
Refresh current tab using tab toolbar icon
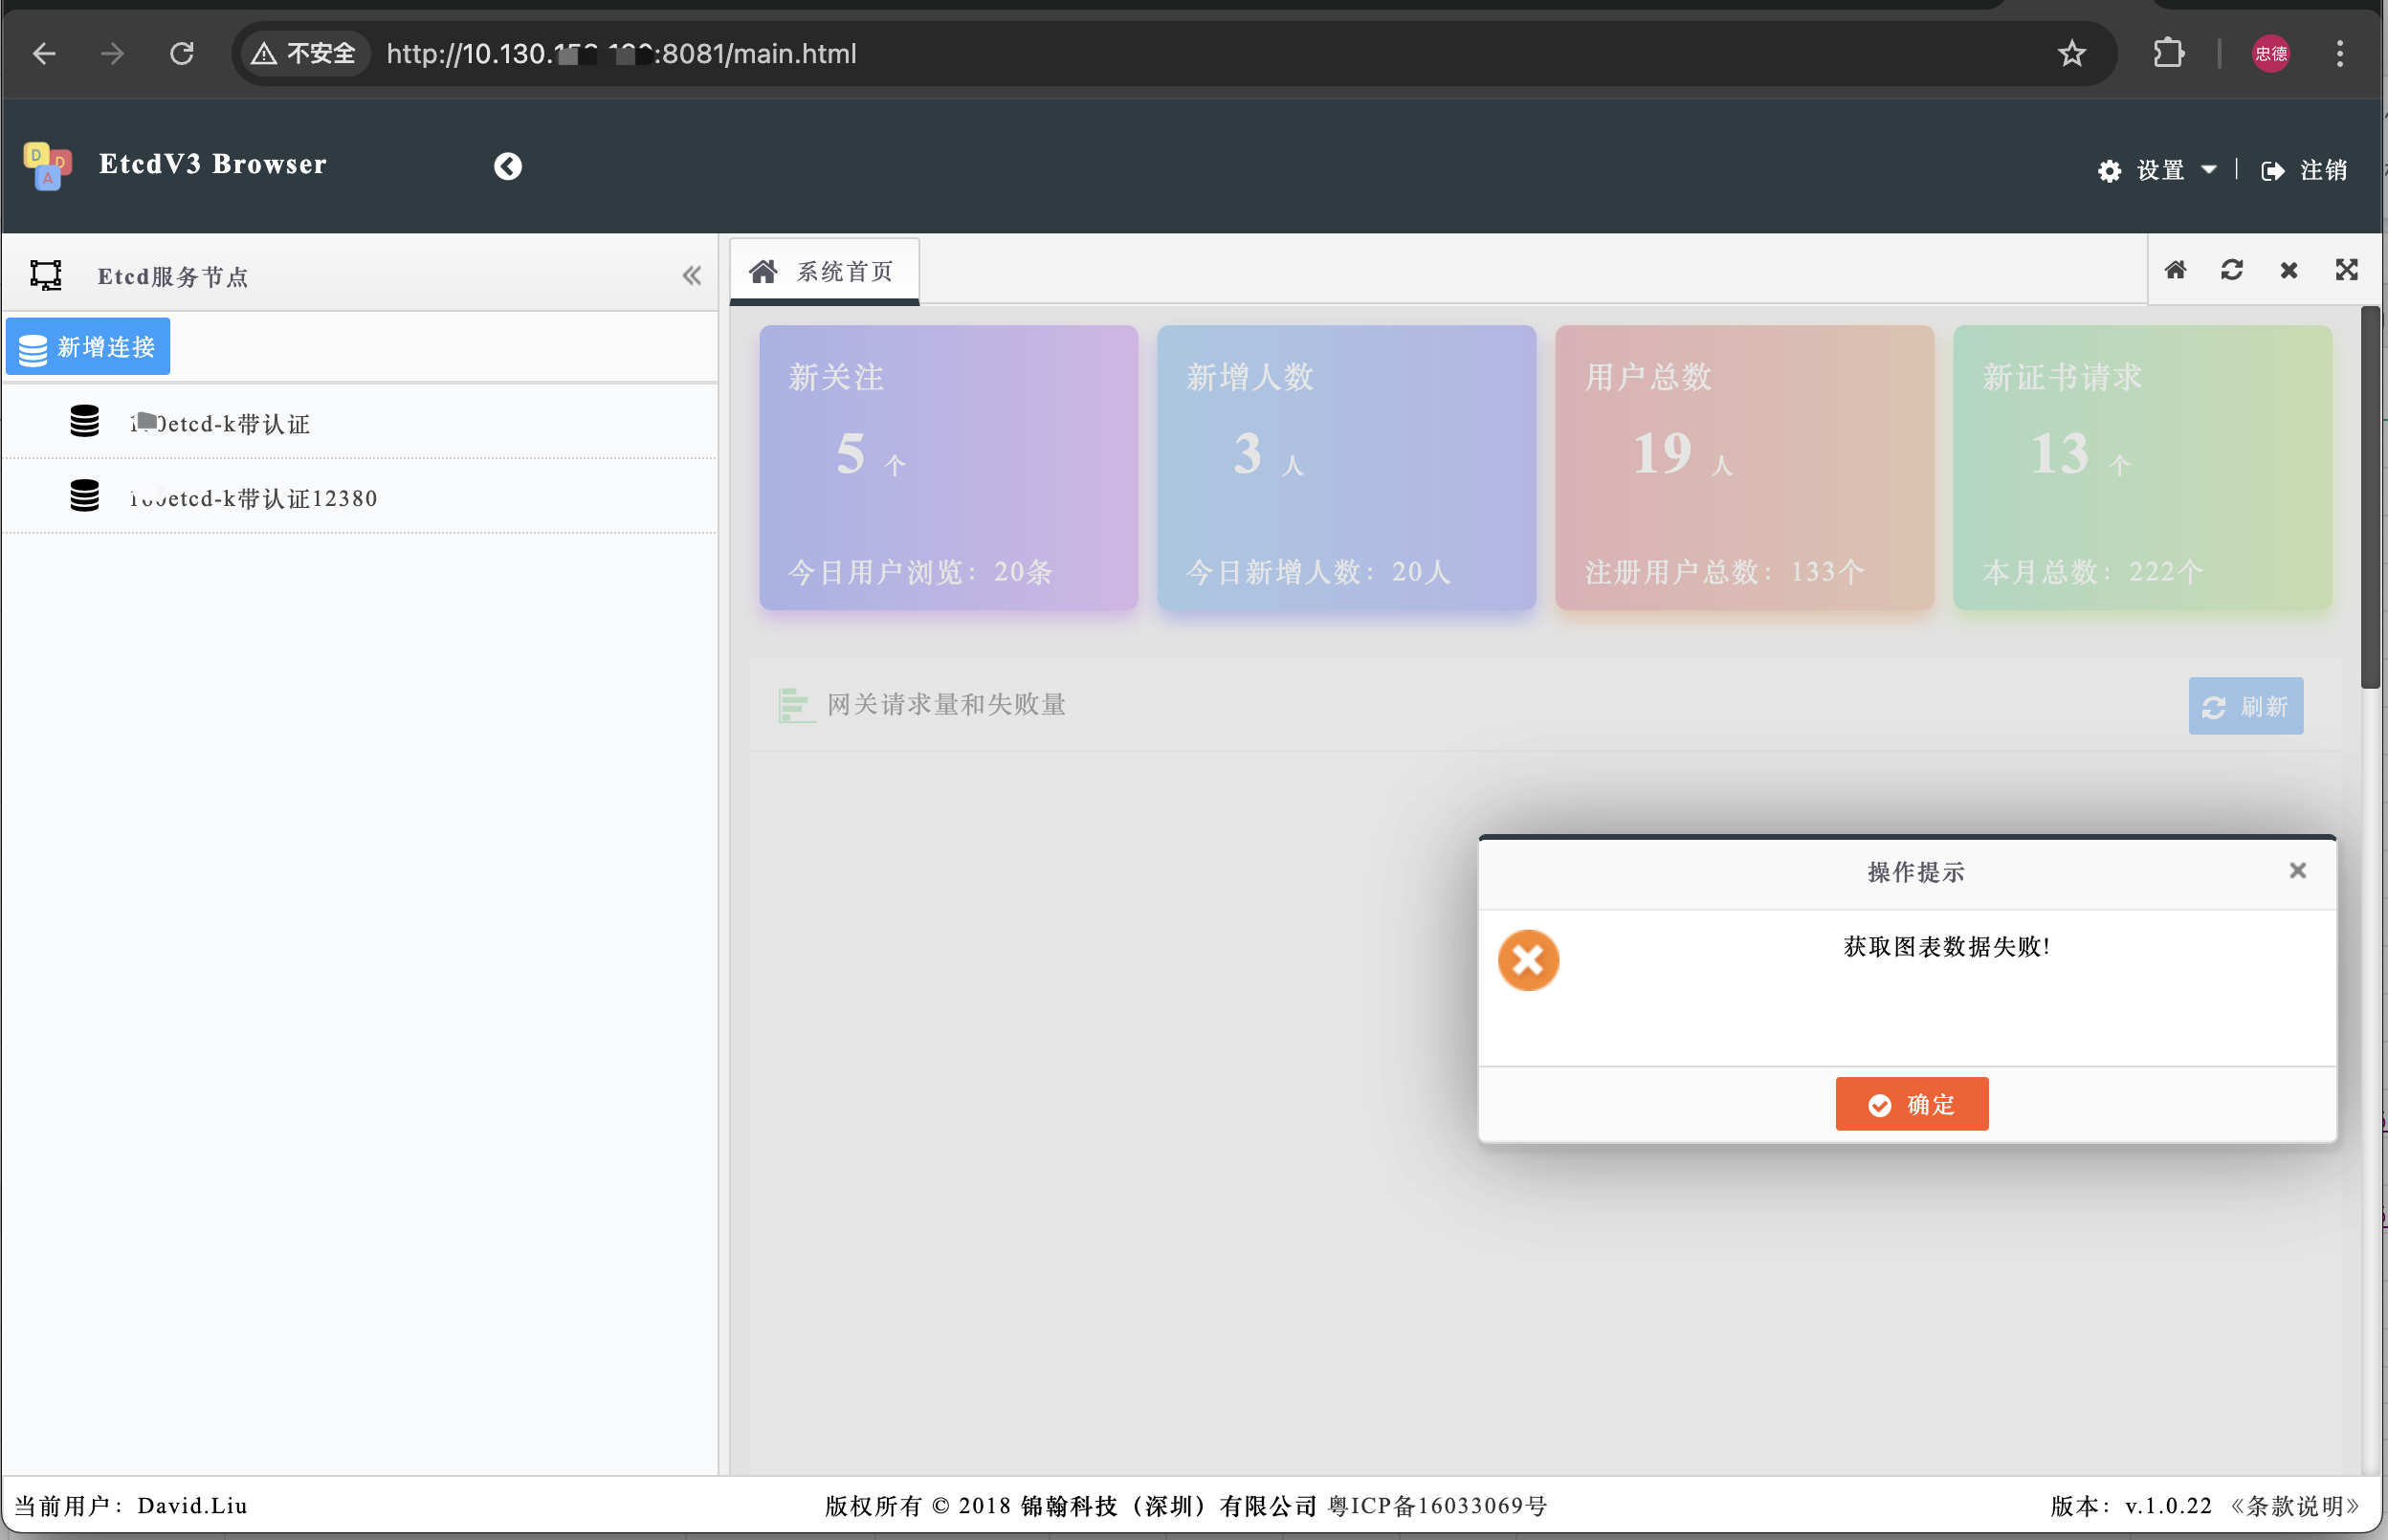[x=2231, y=270]
